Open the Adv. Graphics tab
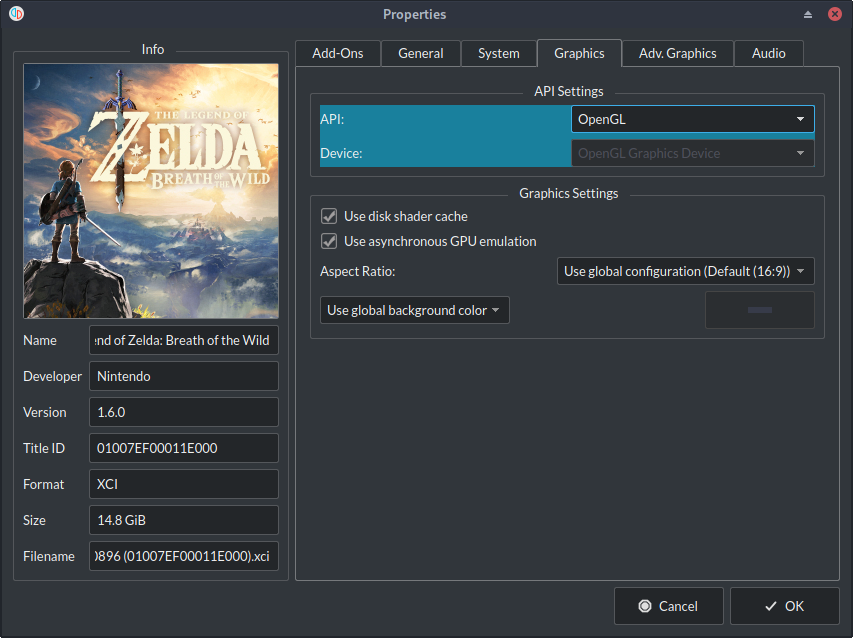Screen dimensions: 853x638 678,53
